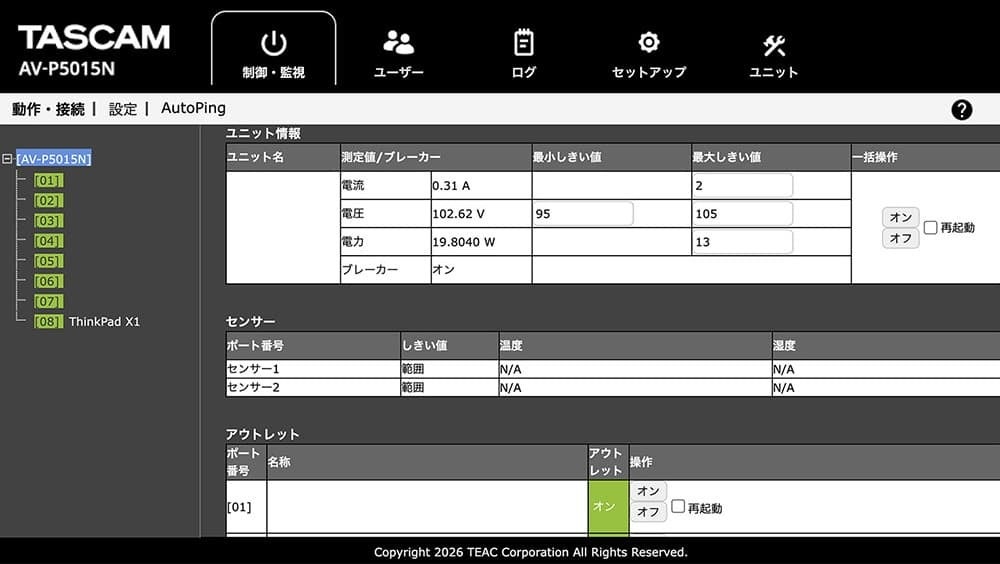Open the ユーザー users icon

click(399, 43)
